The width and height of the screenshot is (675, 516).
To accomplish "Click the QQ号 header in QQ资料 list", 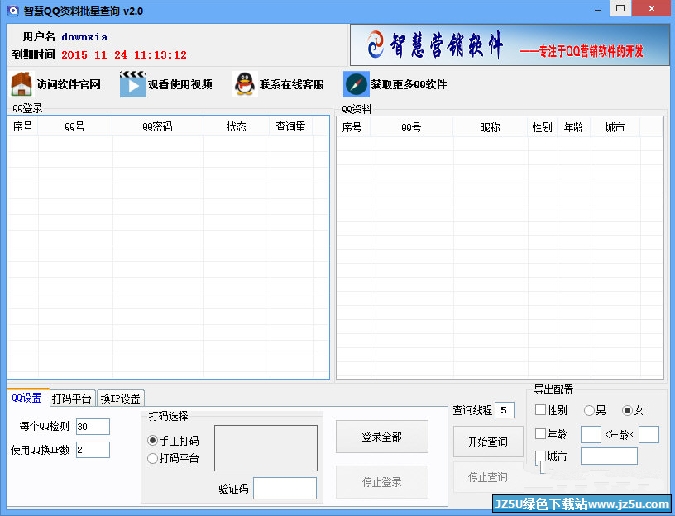I will [x=411, y=127].
